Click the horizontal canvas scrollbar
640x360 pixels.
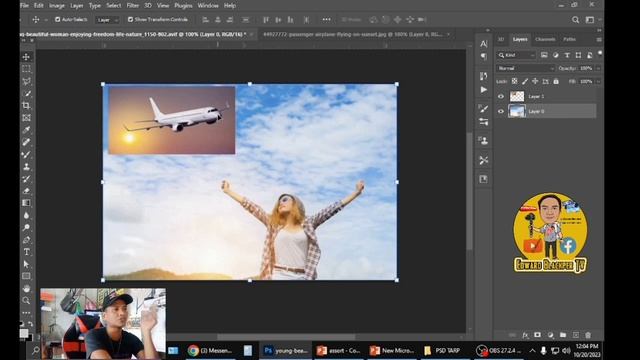(x=286, y=337)
